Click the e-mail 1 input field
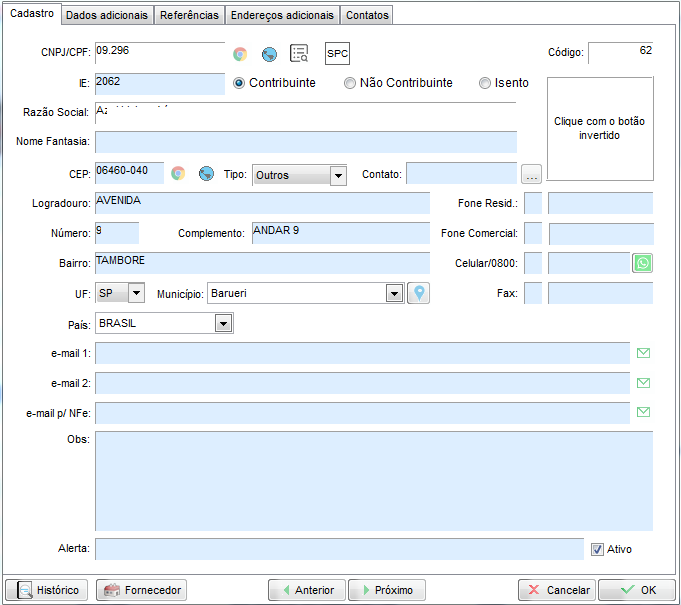Viewport: 681px width, 605px height. pos(363,353)
